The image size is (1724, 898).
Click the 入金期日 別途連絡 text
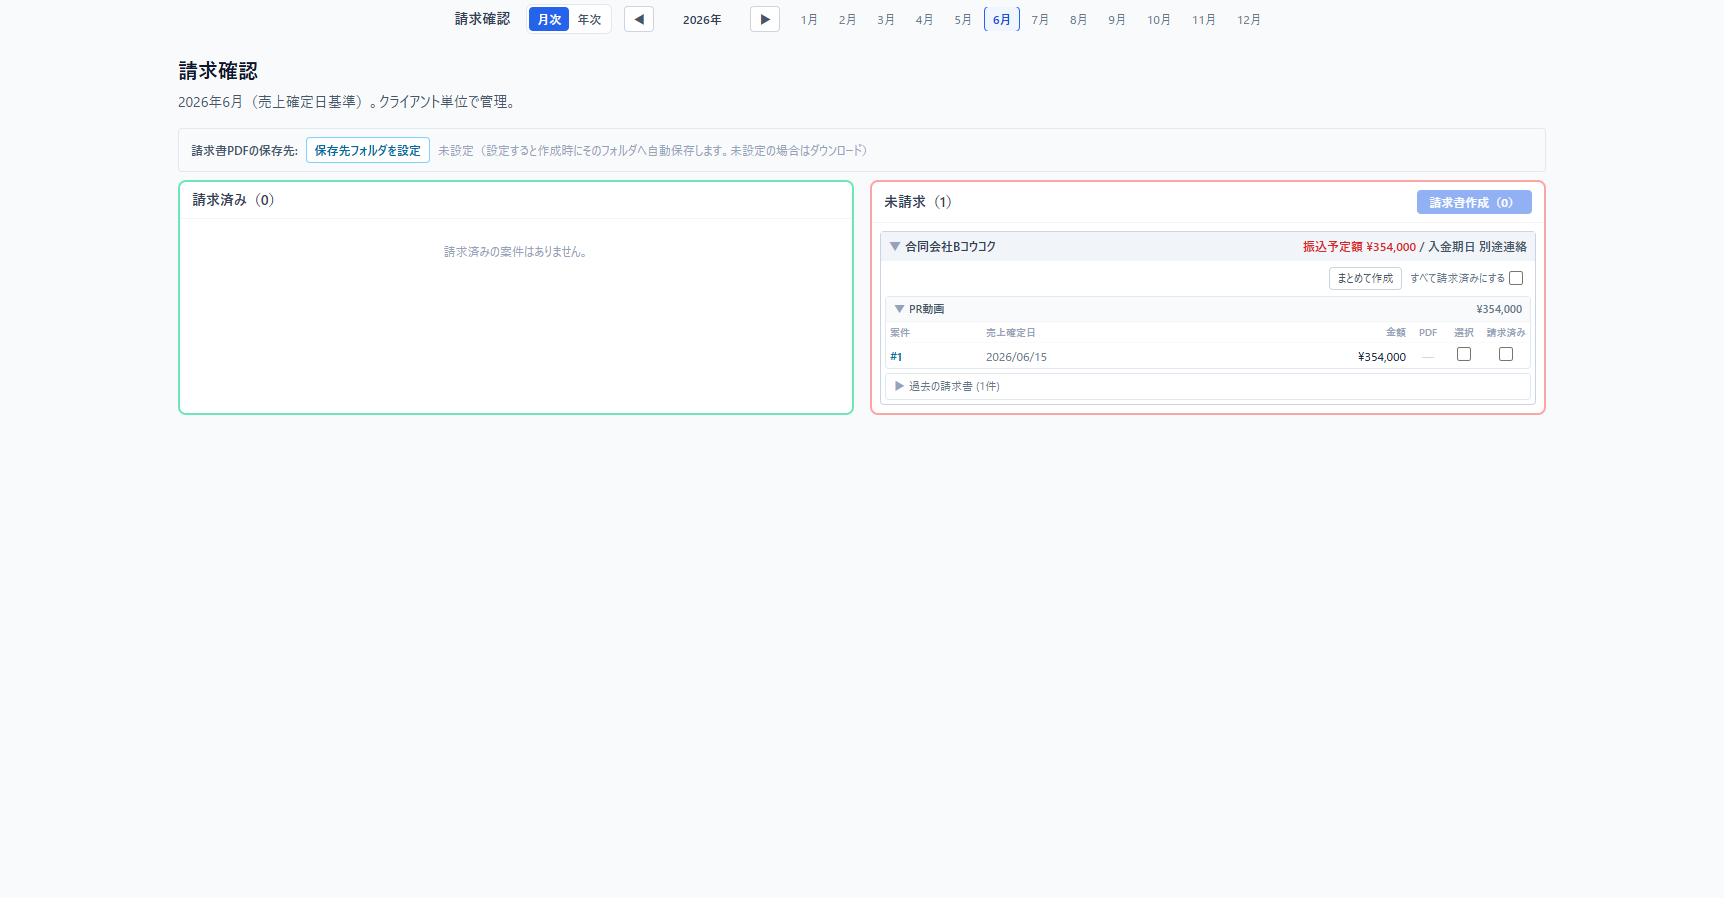click(x=1477, y=247)
